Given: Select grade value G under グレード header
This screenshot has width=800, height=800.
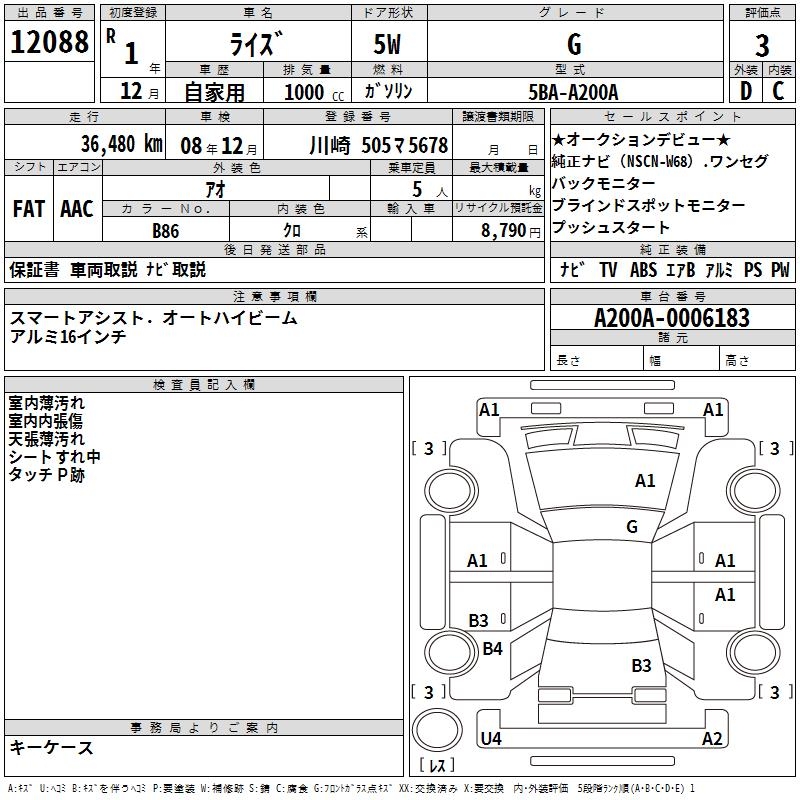Looking at the screenshot, I should point(574,44).
